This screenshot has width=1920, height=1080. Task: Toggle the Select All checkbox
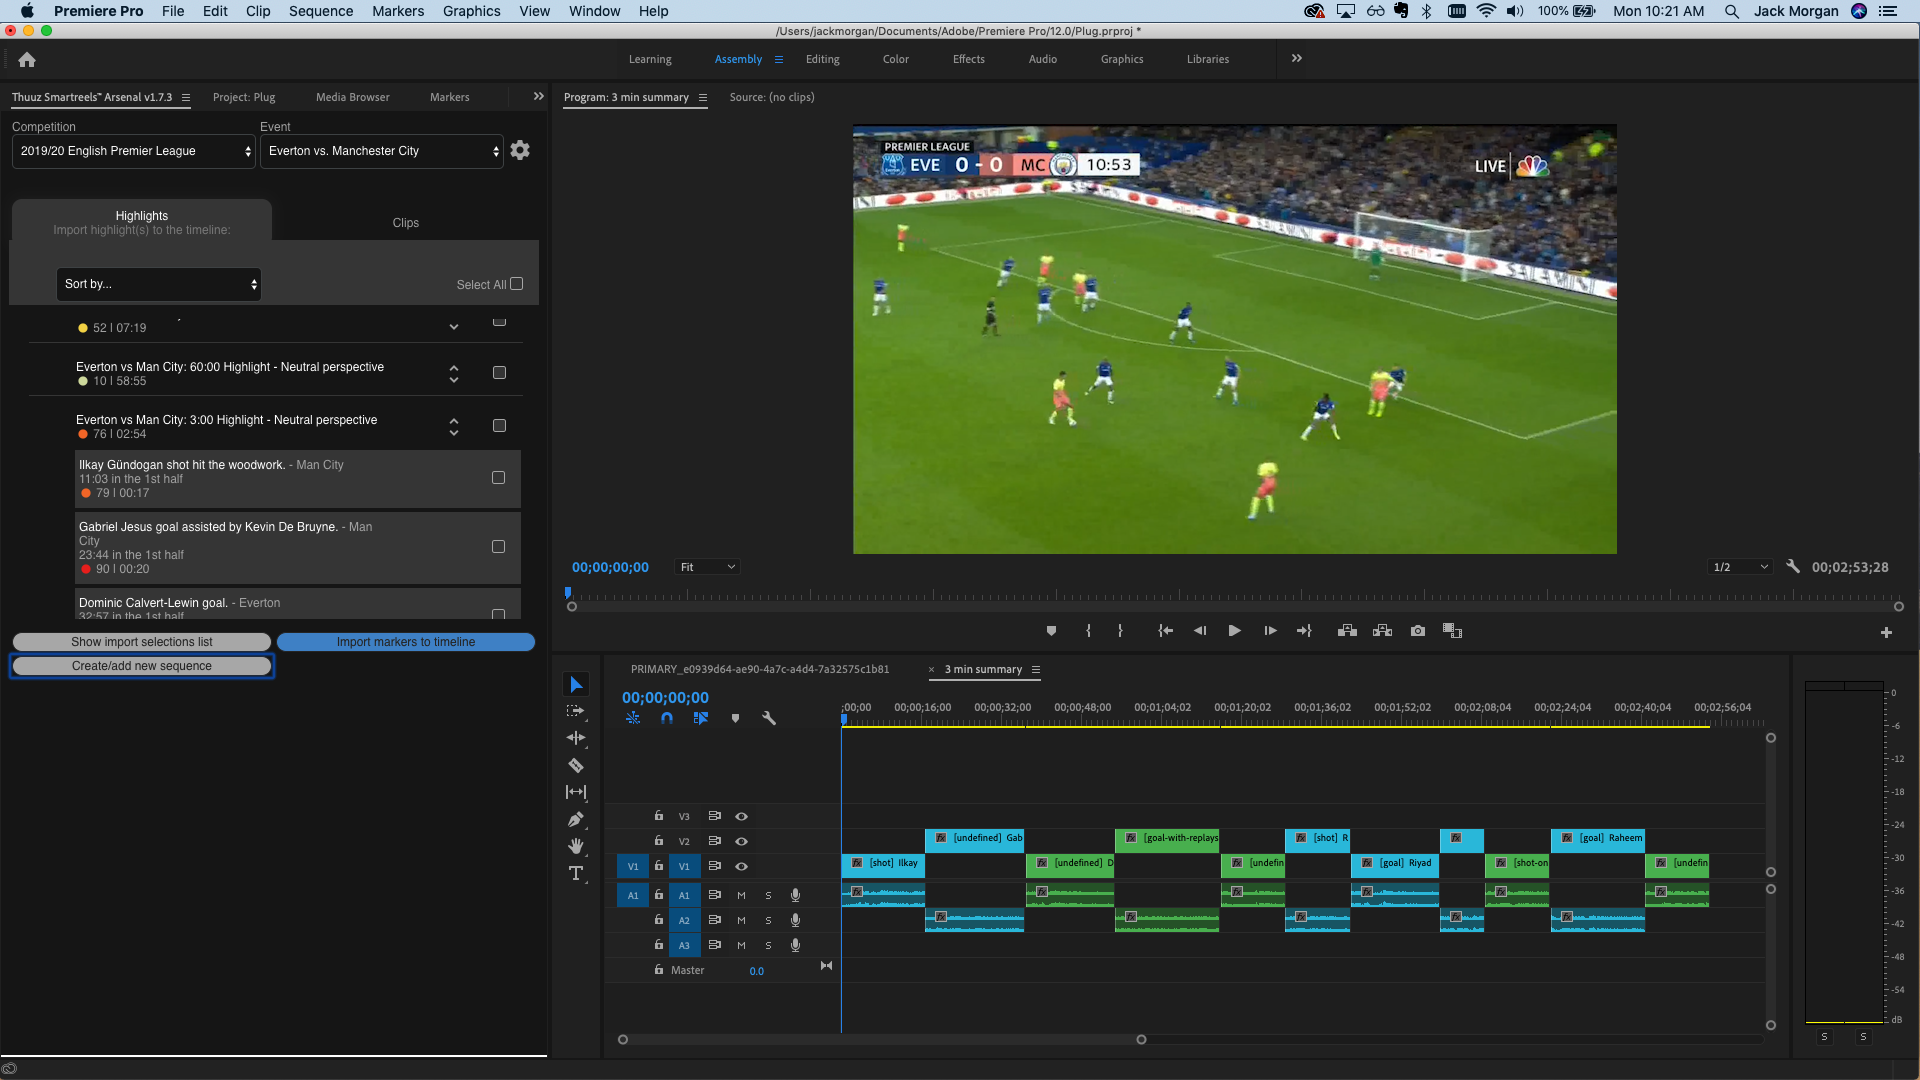[x=517, y=284]
